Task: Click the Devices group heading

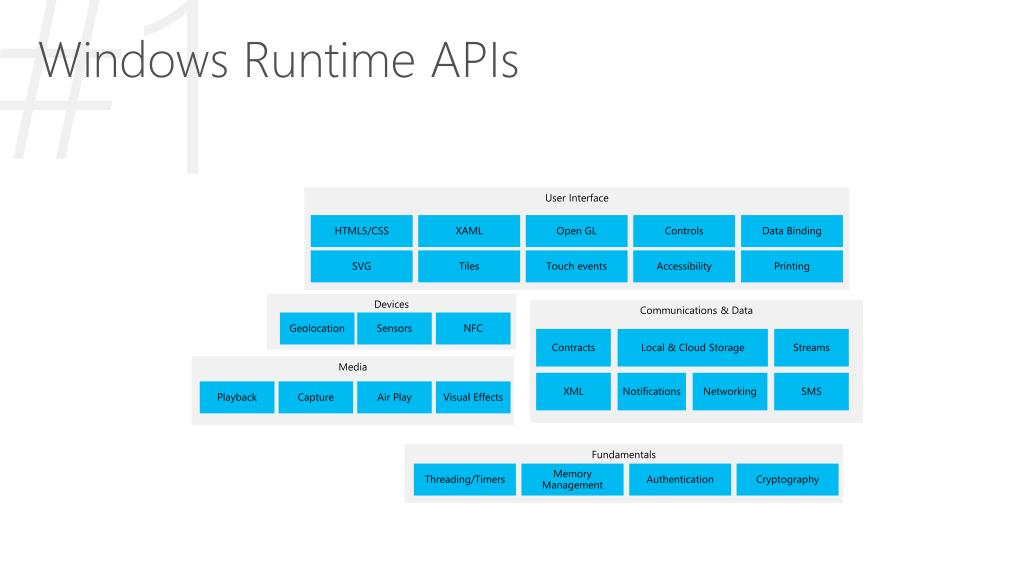Action: tap(391, 304)
